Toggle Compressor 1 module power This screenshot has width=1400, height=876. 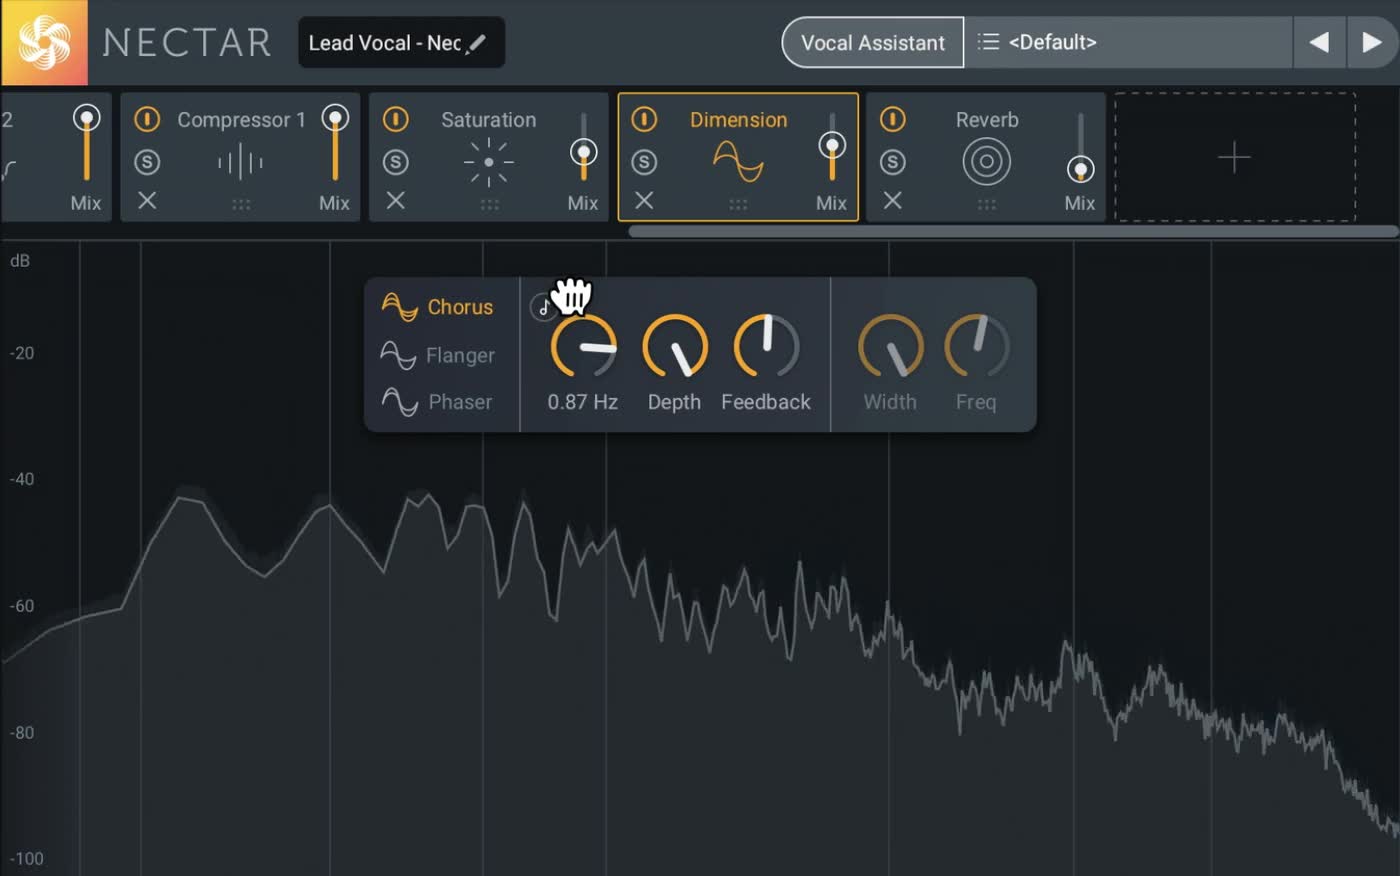tap(147, 119)
